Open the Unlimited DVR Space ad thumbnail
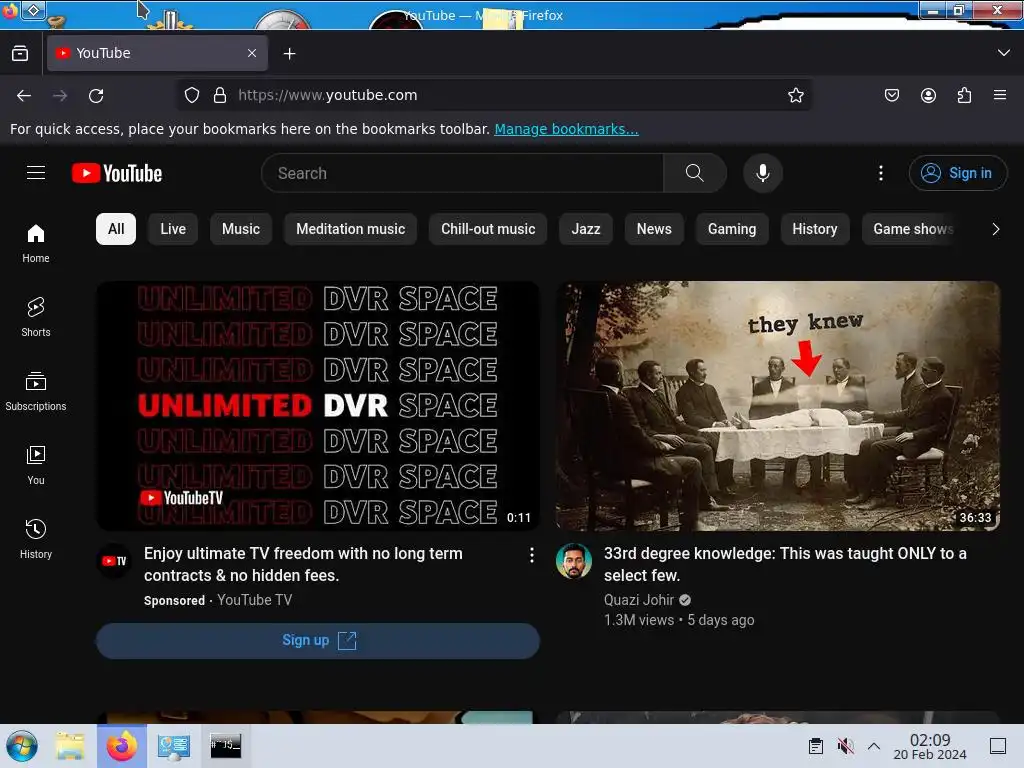The image size is (1024, 768). coord(318,406)
